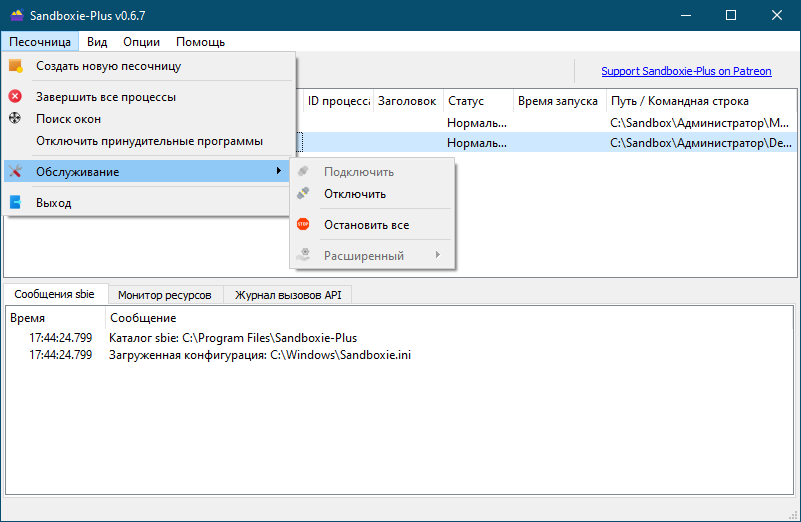
Task: Click the red terminate all processes icon
Action: coord(15,96)
